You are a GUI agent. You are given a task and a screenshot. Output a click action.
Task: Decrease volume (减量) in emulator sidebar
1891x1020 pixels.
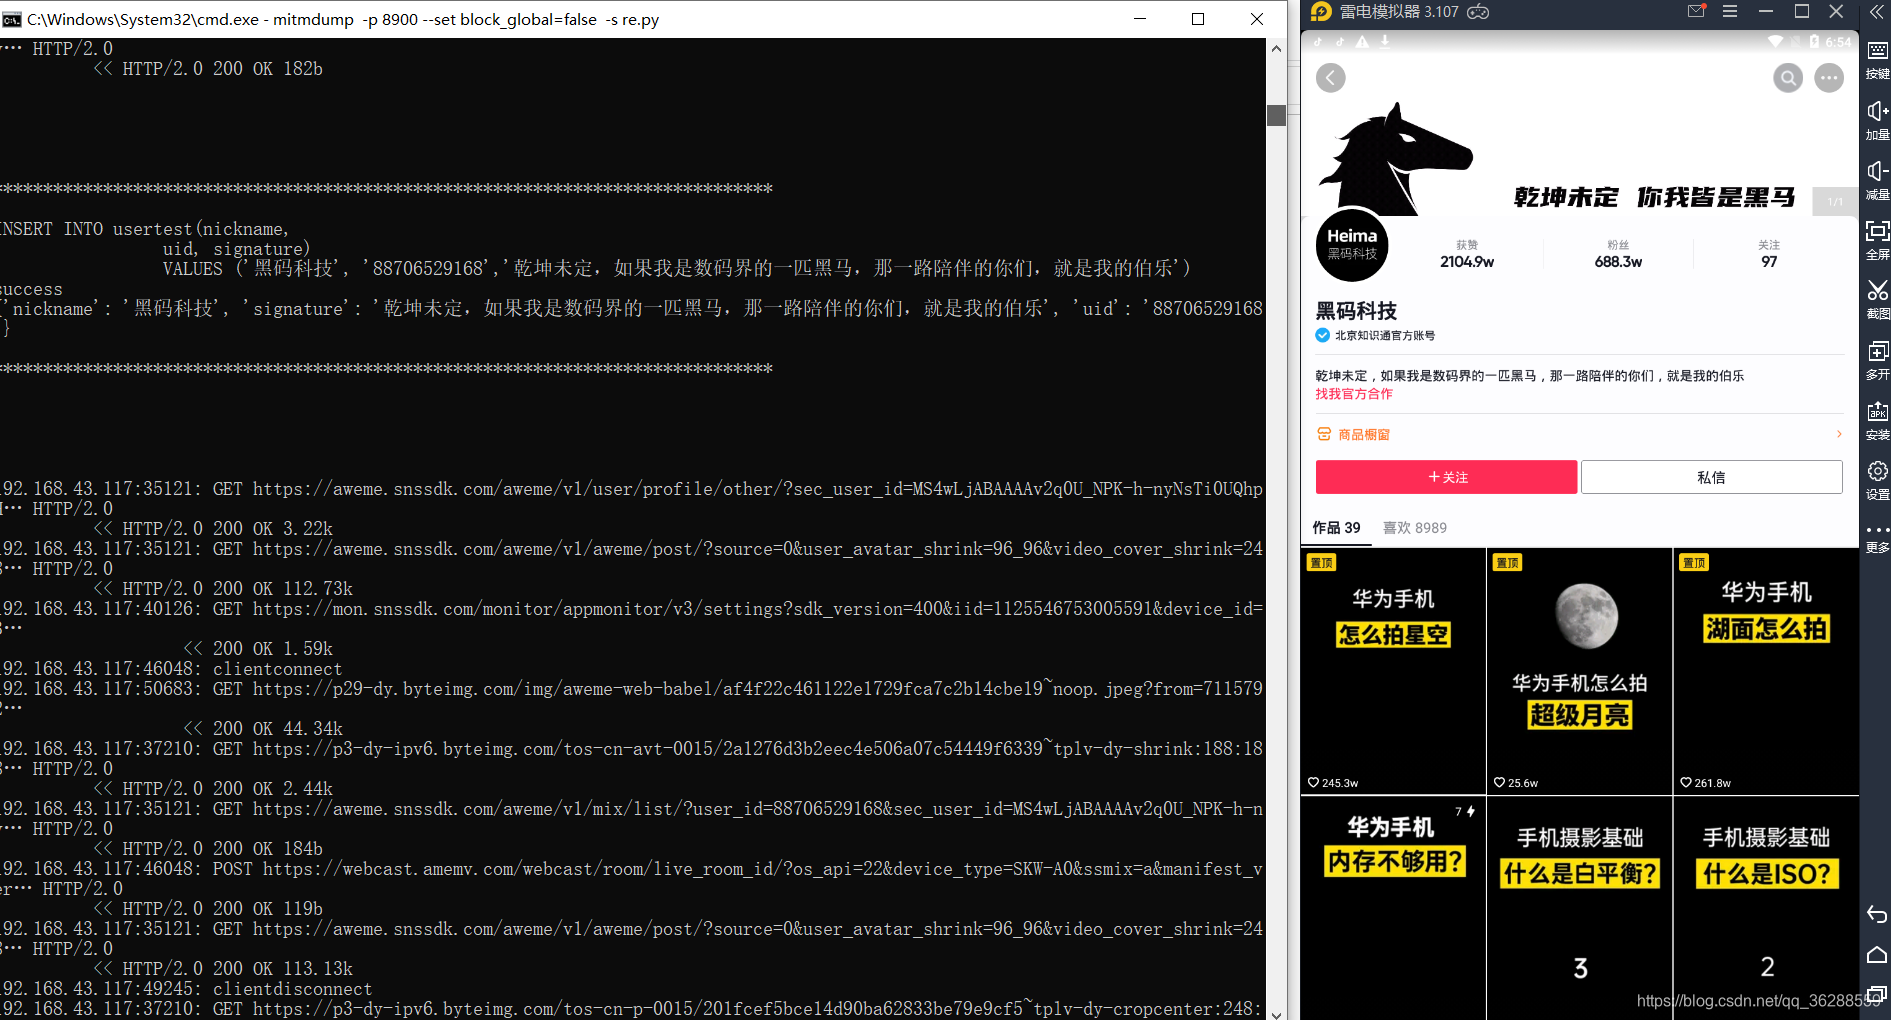pyautogui.click(x=1877, y=180)
